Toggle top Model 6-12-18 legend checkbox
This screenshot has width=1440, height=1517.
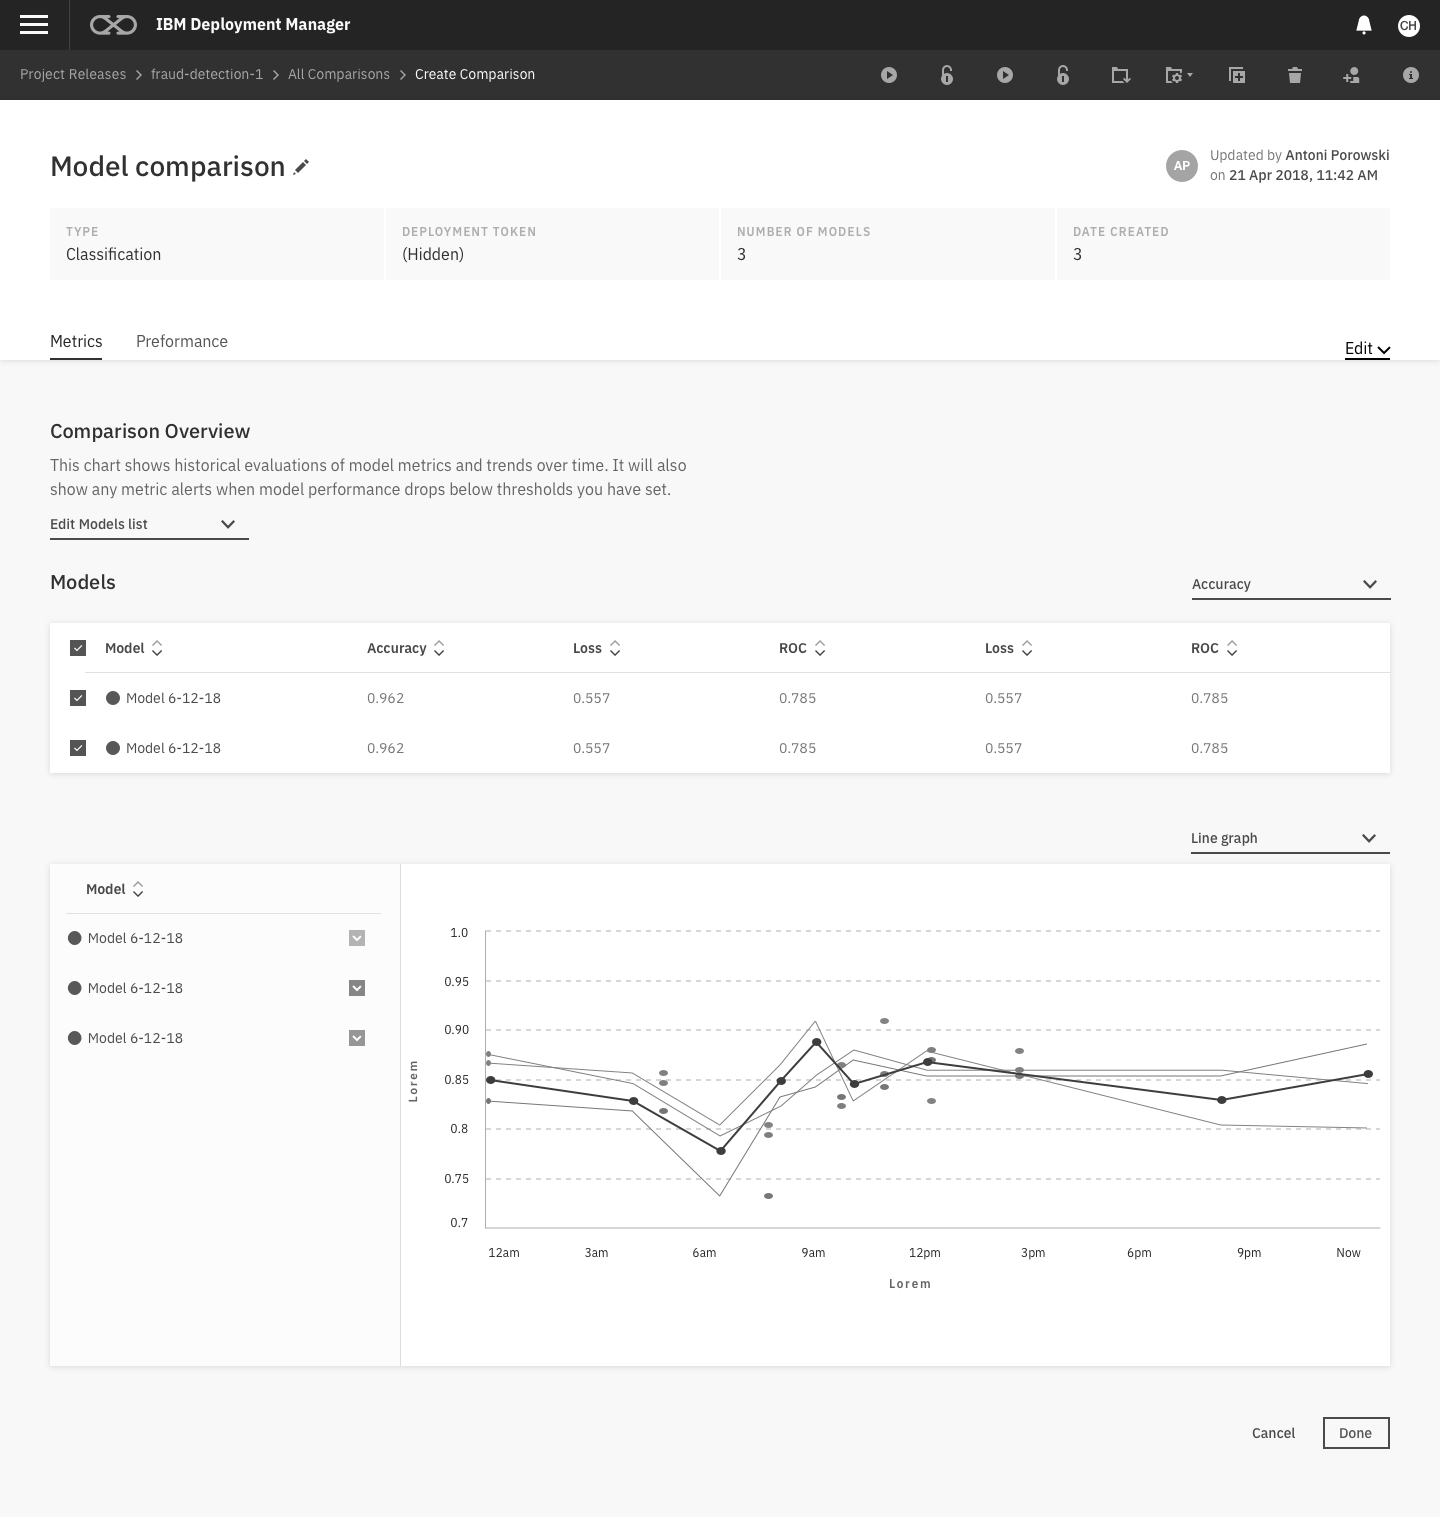tap(357, 938)
